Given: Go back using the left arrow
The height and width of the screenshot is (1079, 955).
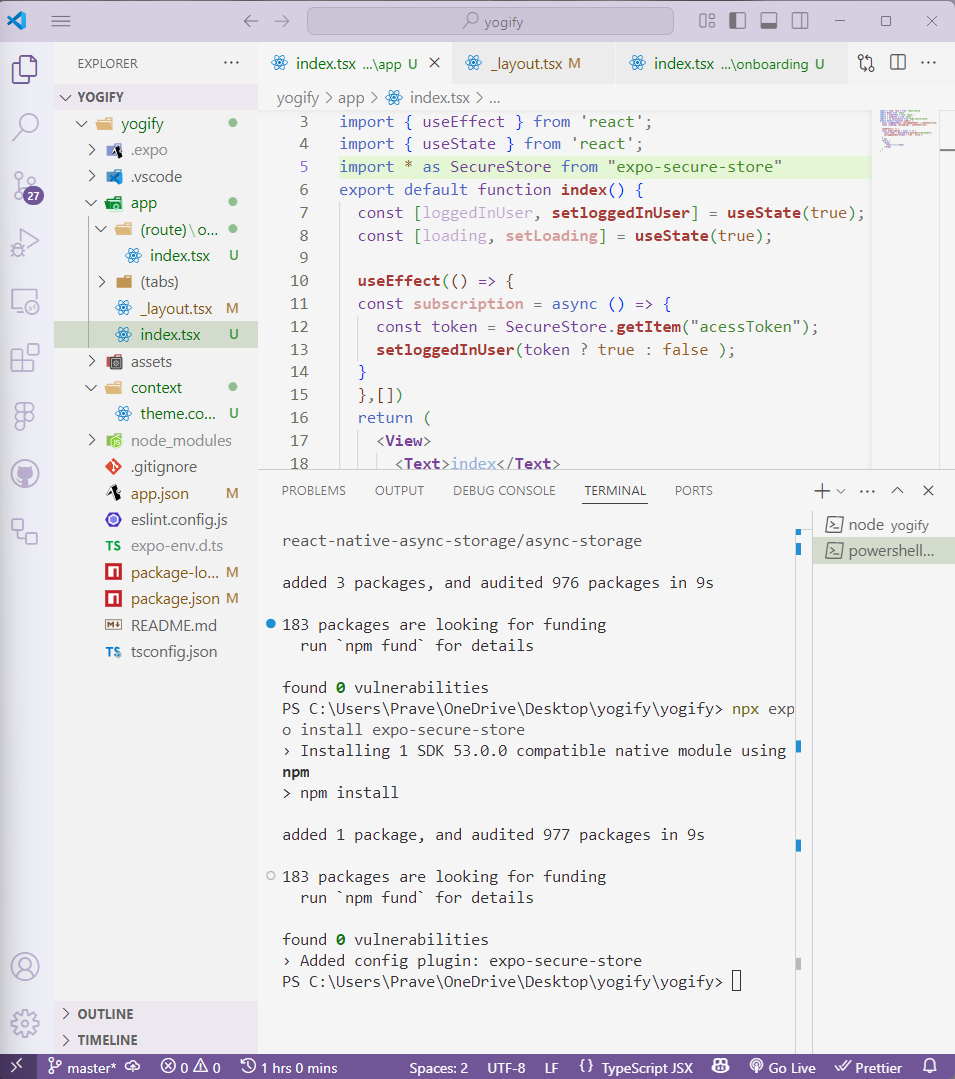Looking at the screenshot, I should pyautogui.click(x=250, y=21).
